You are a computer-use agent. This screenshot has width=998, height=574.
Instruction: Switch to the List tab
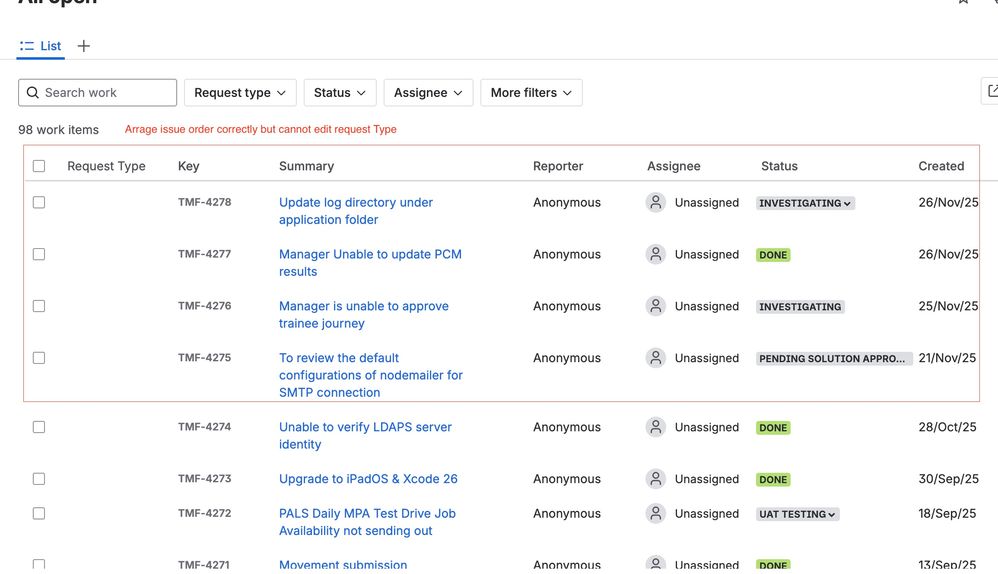click(41, 46)
